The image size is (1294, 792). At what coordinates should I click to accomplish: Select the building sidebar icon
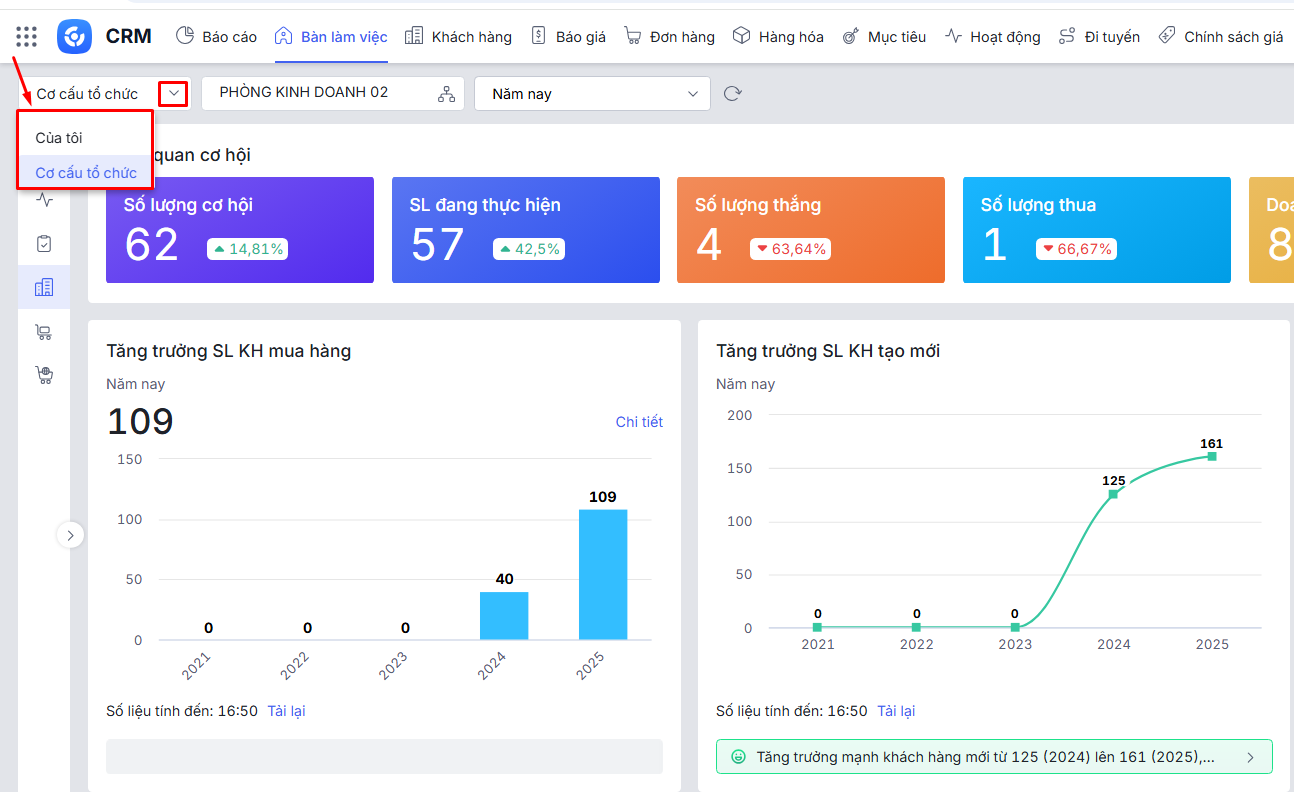click(44, 288)
